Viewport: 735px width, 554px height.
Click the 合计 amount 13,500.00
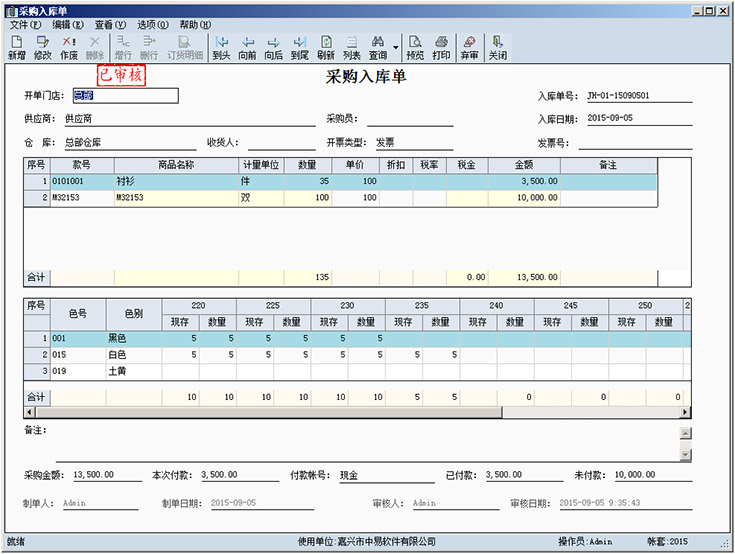point(524,277)
